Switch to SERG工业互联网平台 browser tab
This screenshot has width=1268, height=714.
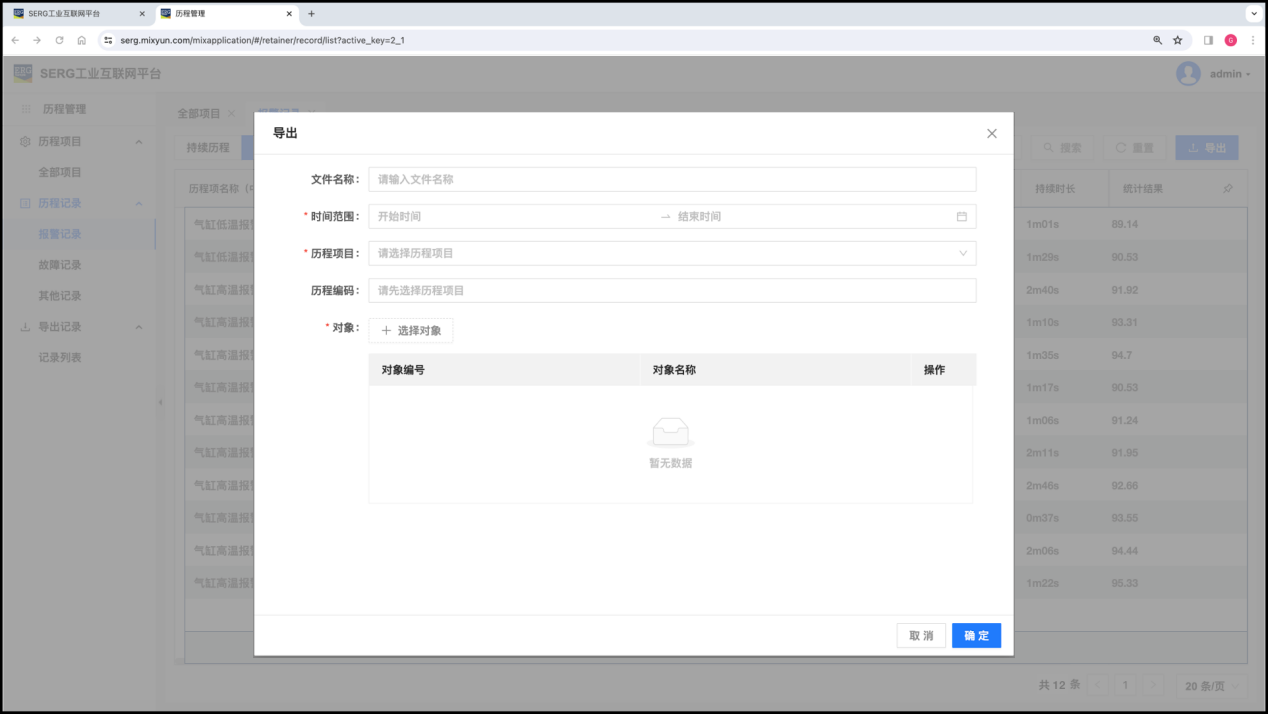70,14
